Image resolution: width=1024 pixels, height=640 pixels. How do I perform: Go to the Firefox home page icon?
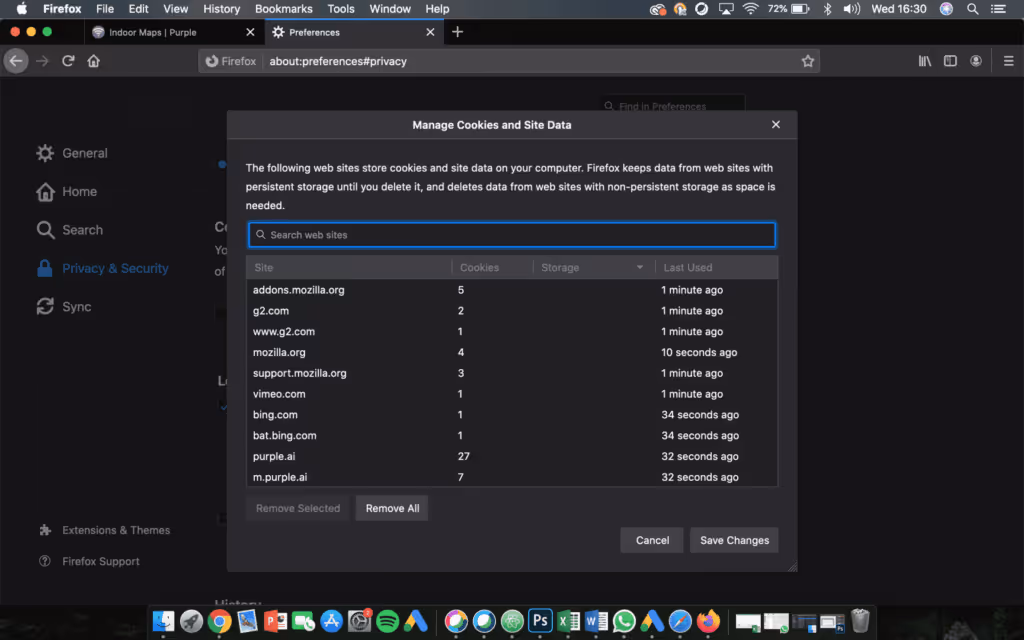point(93,61)
